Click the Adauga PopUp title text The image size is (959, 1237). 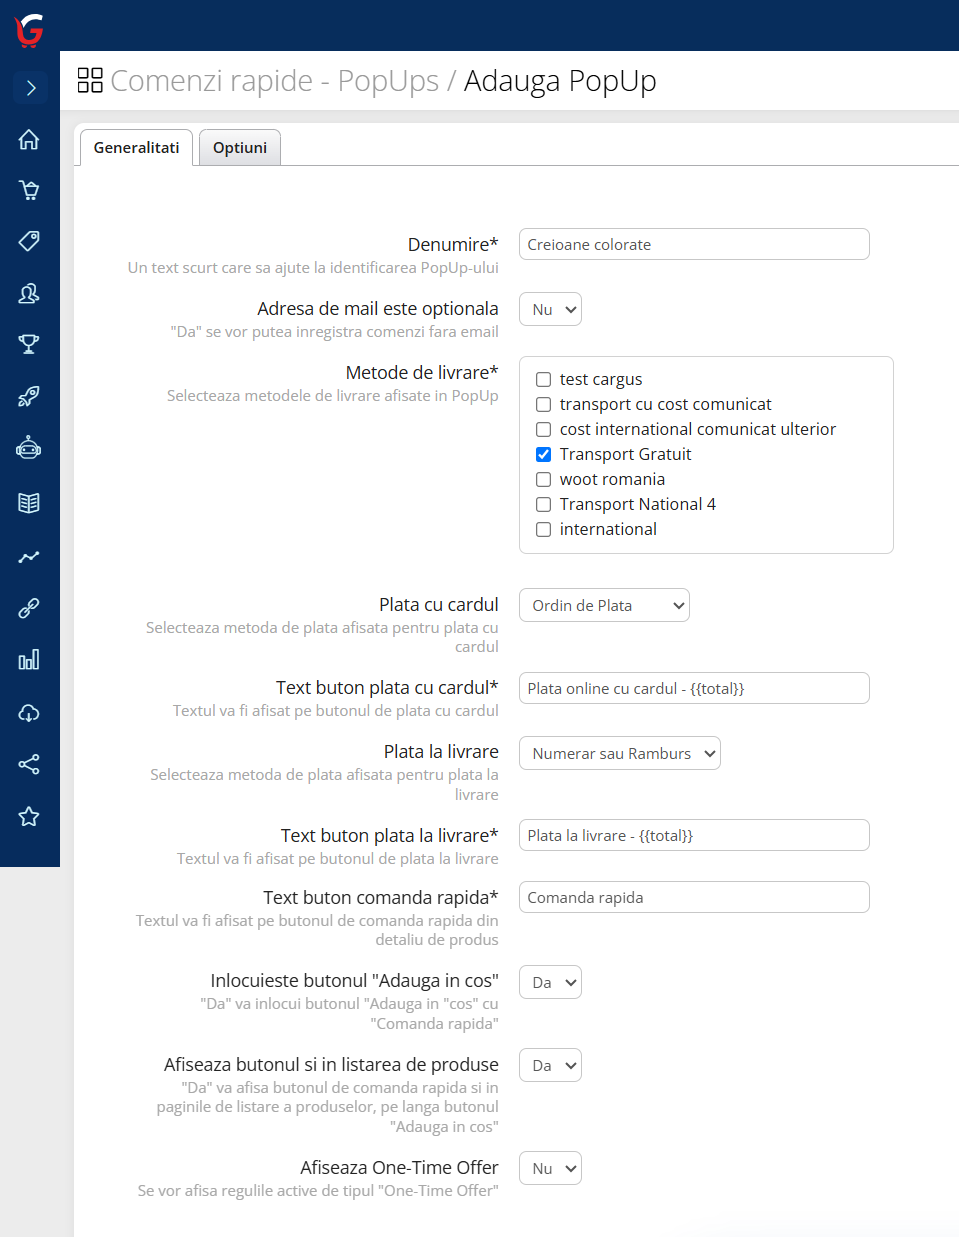pos(560,81)
